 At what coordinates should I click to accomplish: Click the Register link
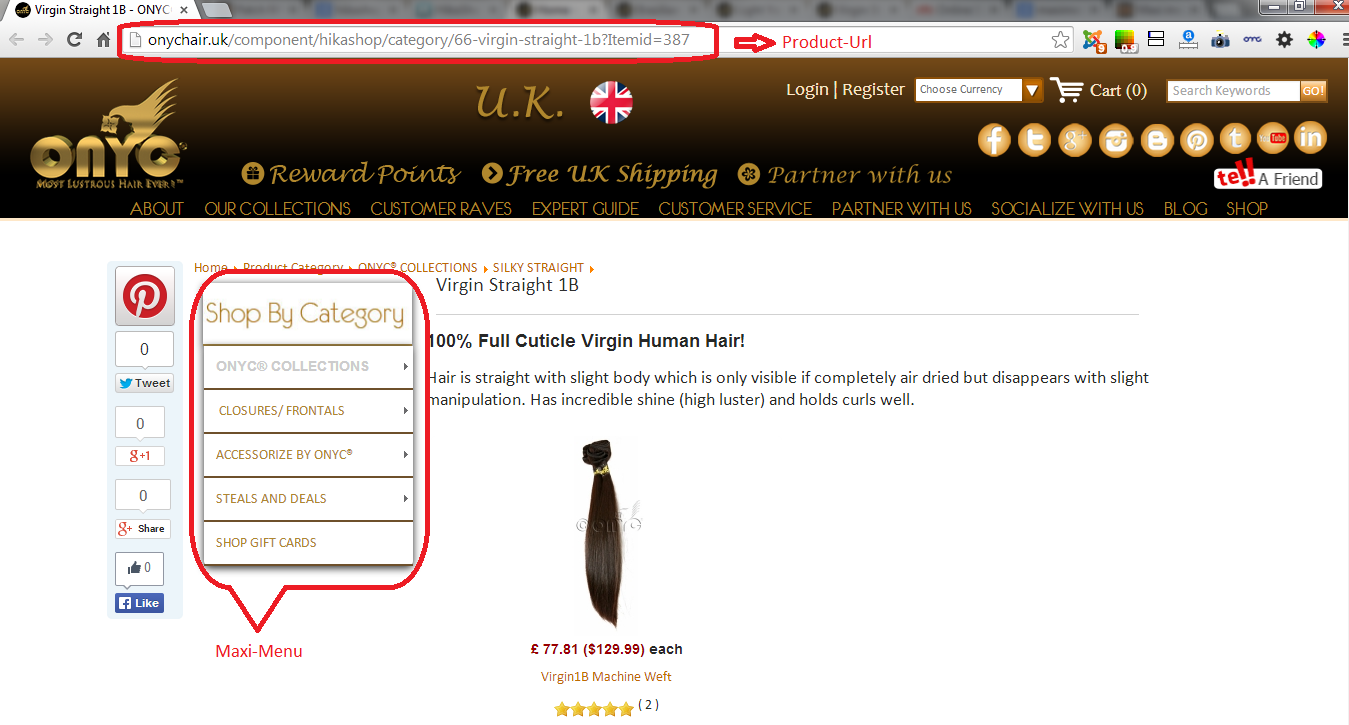point(873,90)
